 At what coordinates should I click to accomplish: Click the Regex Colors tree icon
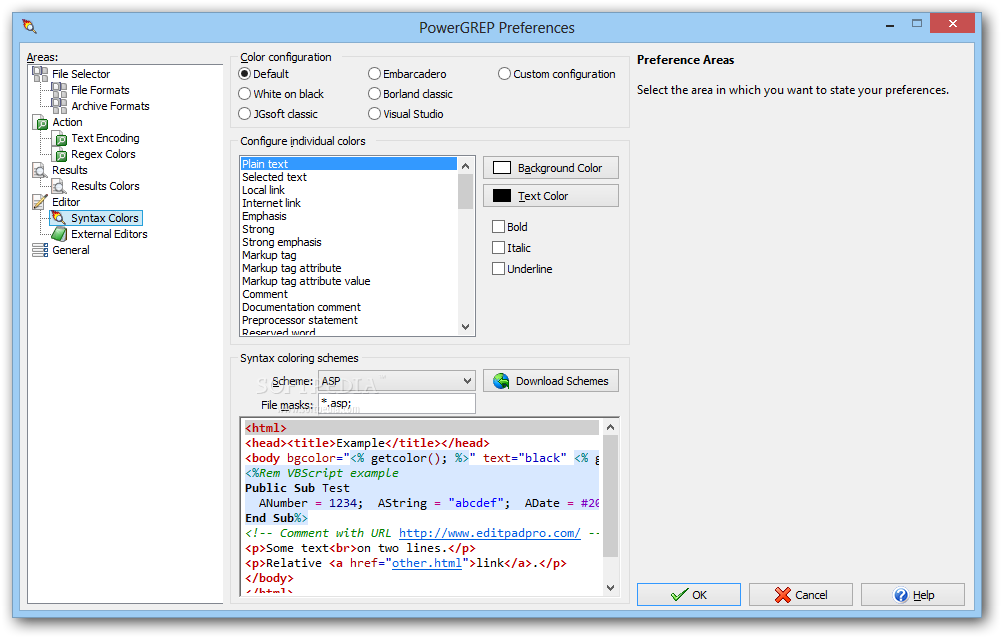coord(59,154)
